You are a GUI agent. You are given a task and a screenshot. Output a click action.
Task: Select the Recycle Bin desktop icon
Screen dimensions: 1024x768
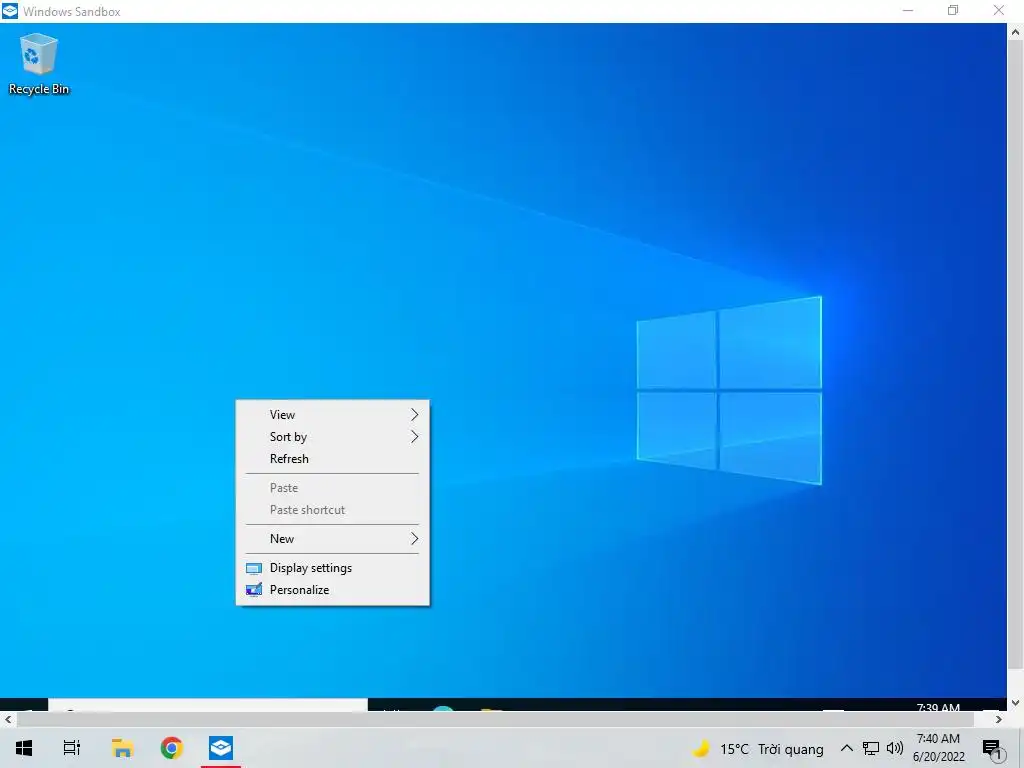(x=39, y=65)
